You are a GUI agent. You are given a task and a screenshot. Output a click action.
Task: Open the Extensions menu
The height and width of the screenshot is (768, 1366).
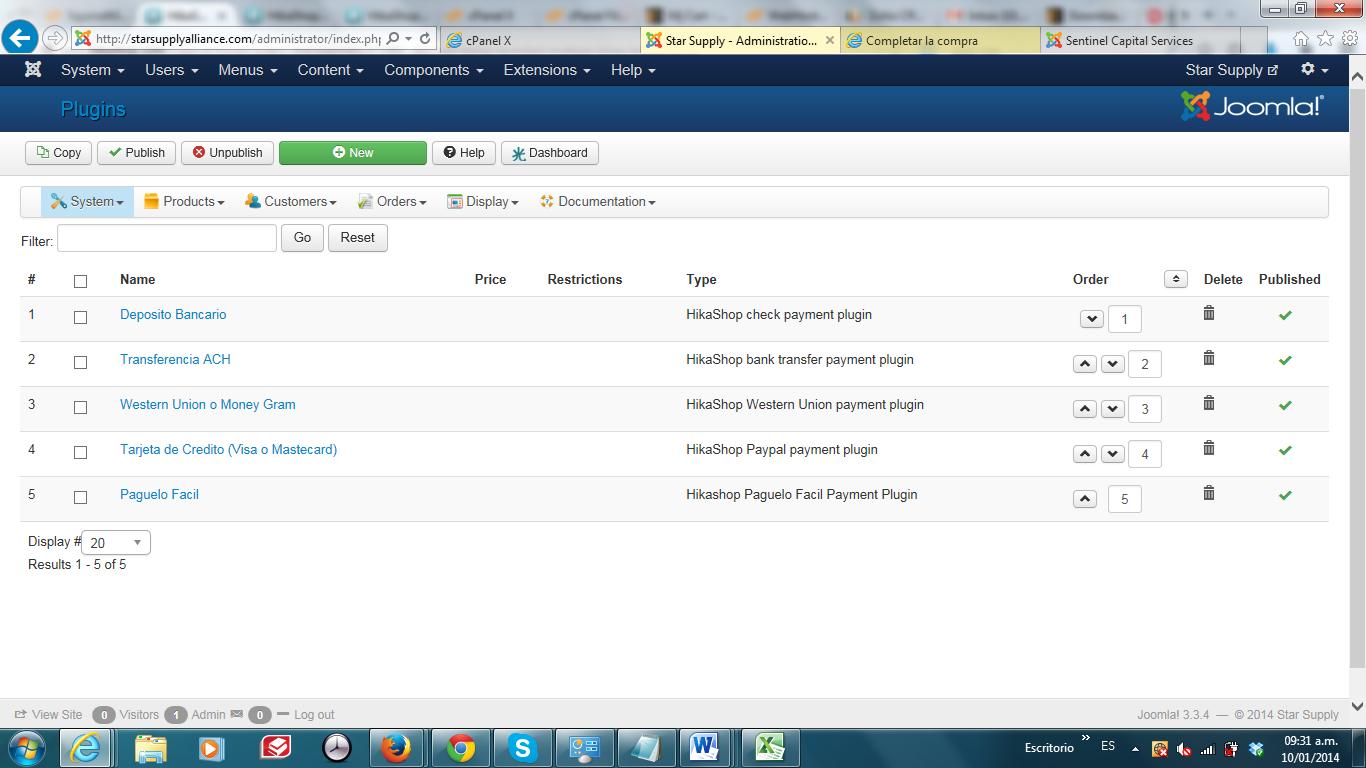click(x=547, y=70)
